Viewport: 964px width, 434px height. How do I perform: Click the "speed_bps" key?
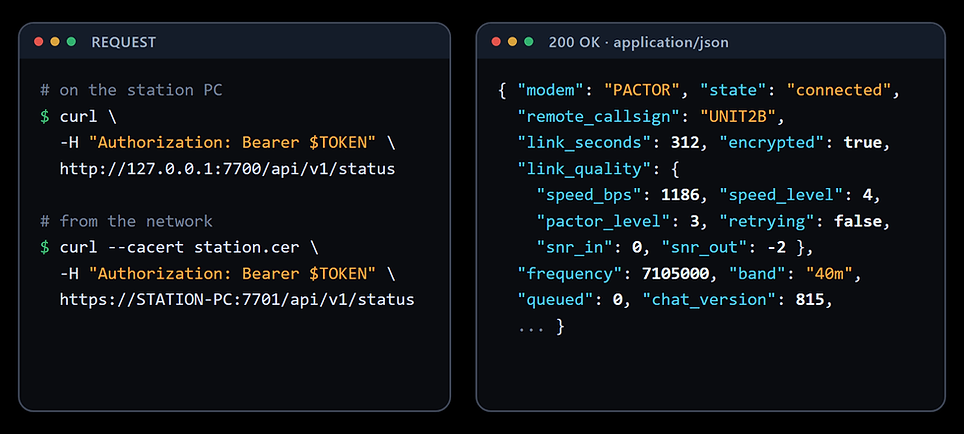(x=588, y=195)
